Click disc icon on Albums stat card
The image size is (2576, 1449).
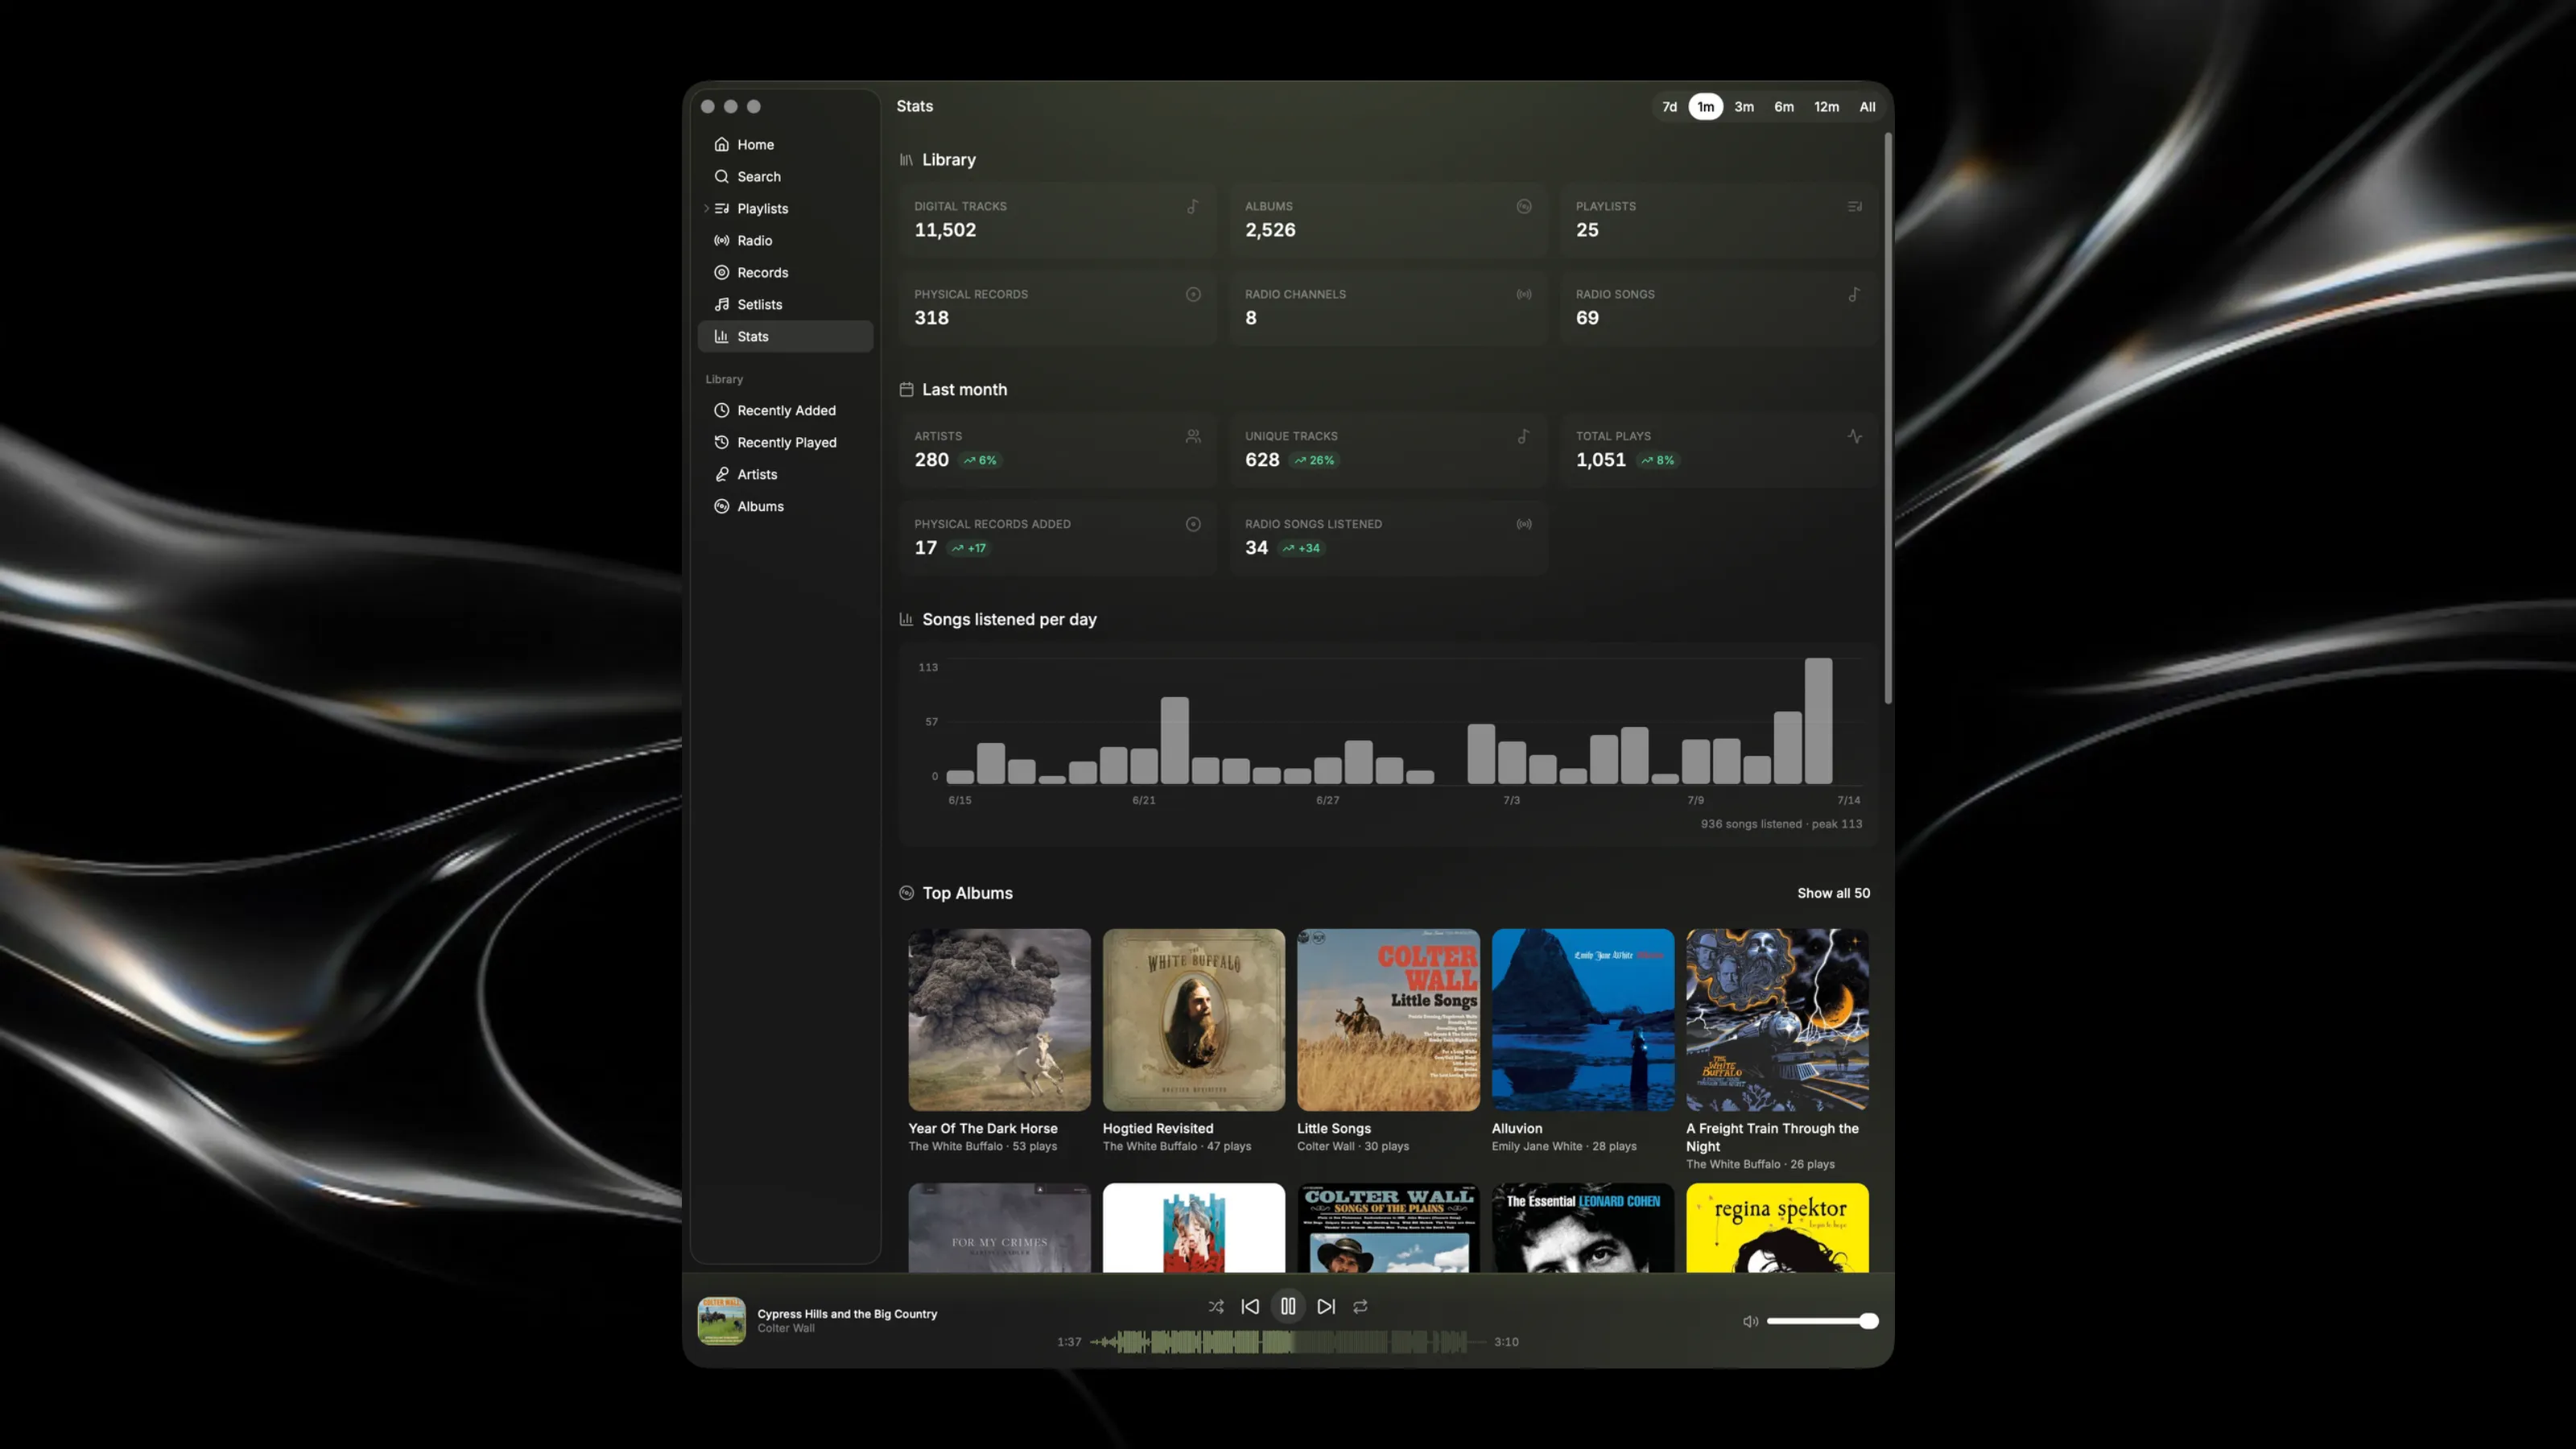tap(1524, 207)
